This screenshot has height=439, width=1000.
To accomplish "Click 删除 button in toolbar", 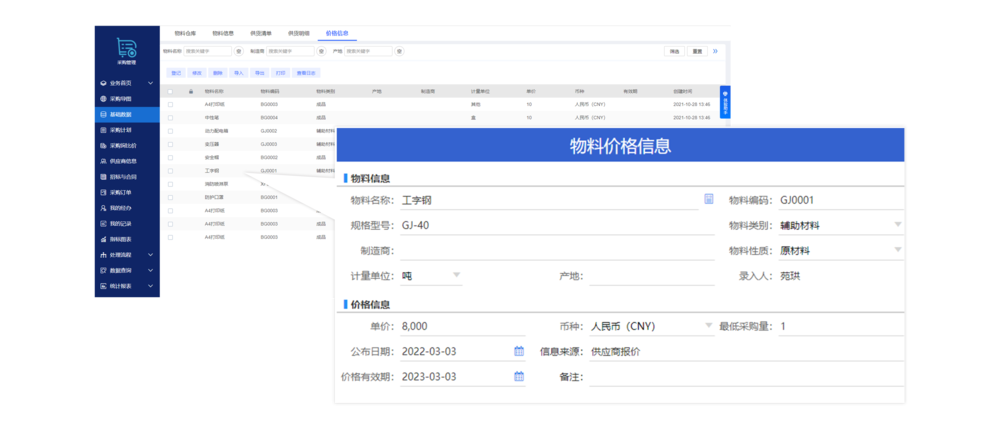I will point(217,73).
